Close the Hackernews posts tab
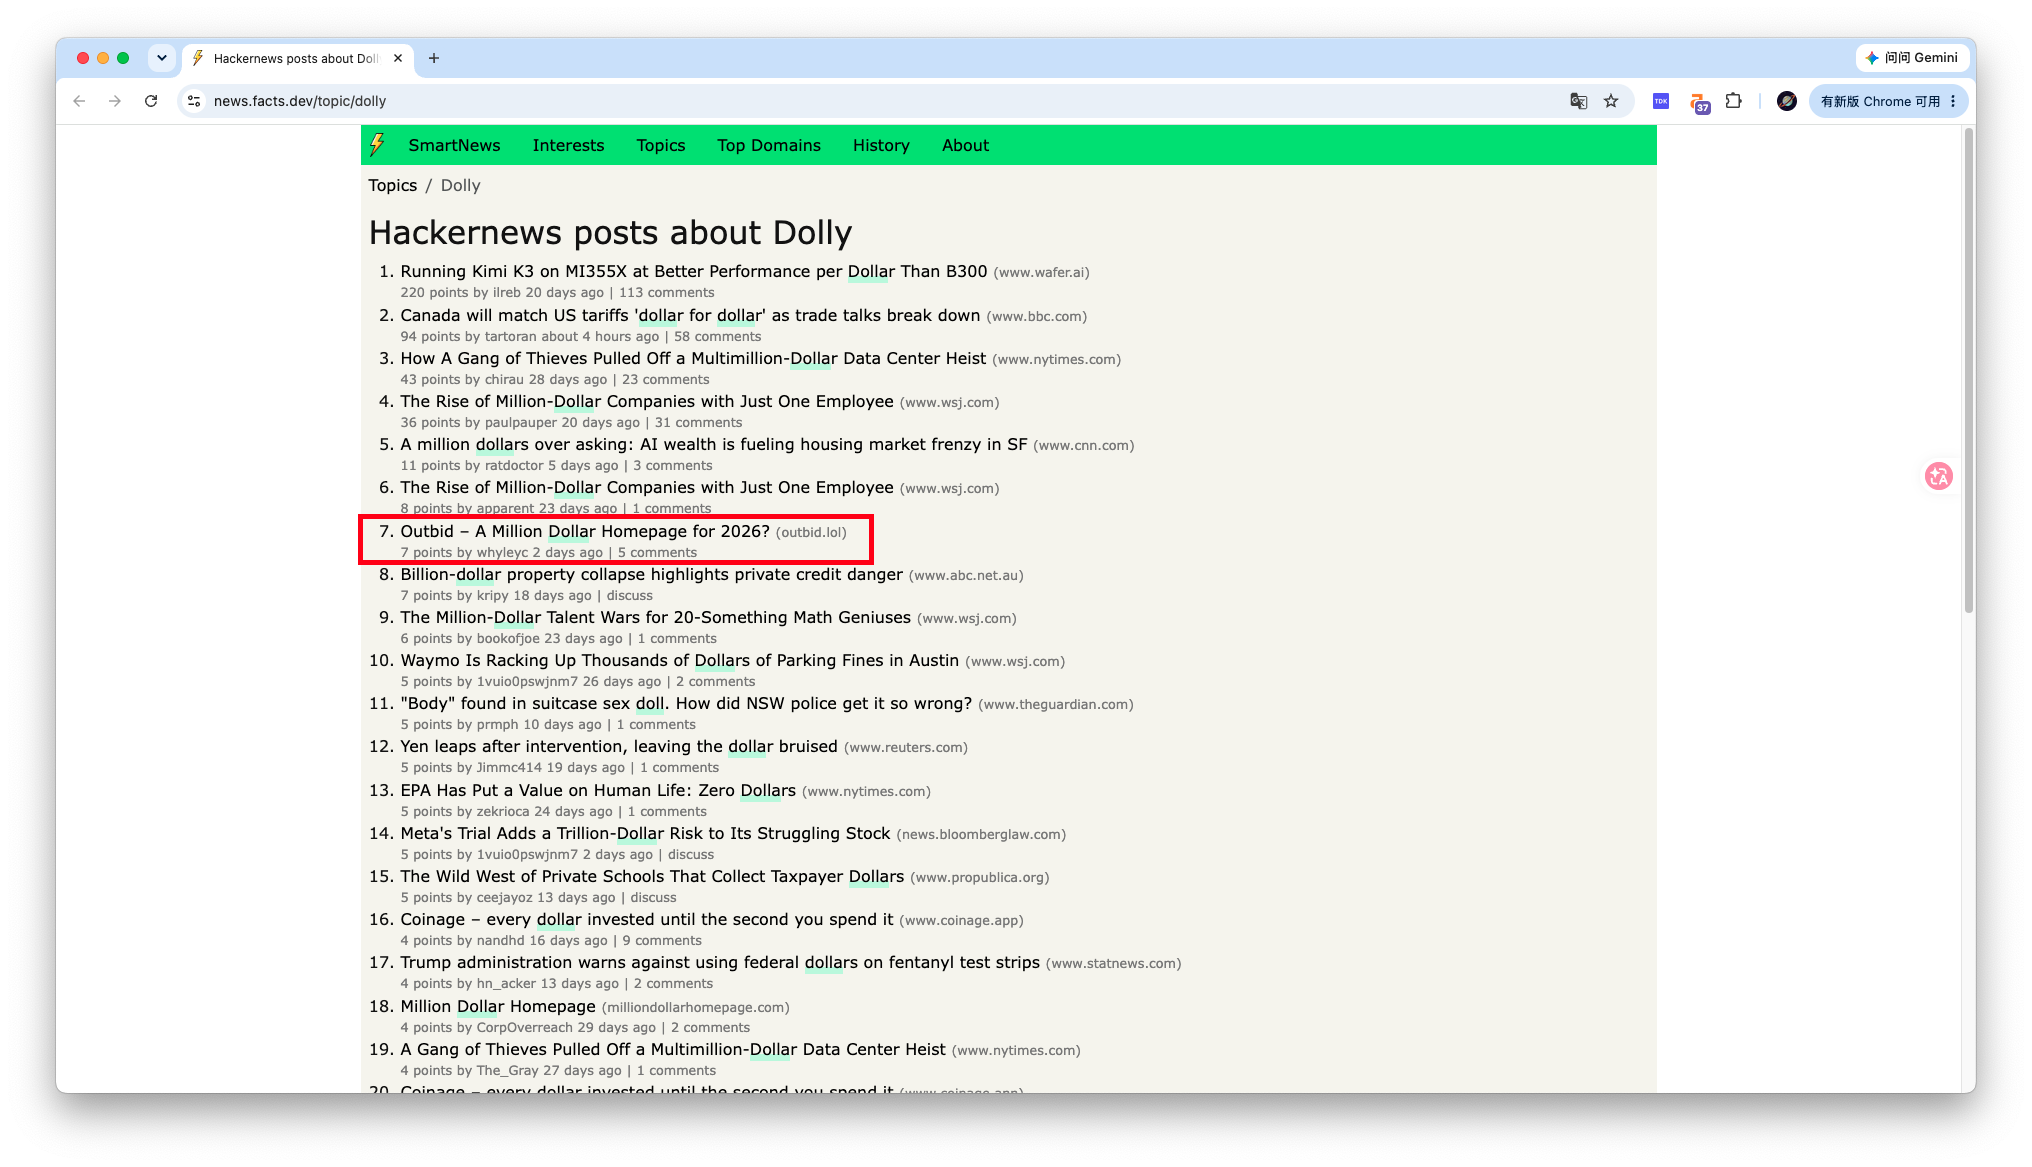Screen dimensions: 2032x1167 [398, 58]
